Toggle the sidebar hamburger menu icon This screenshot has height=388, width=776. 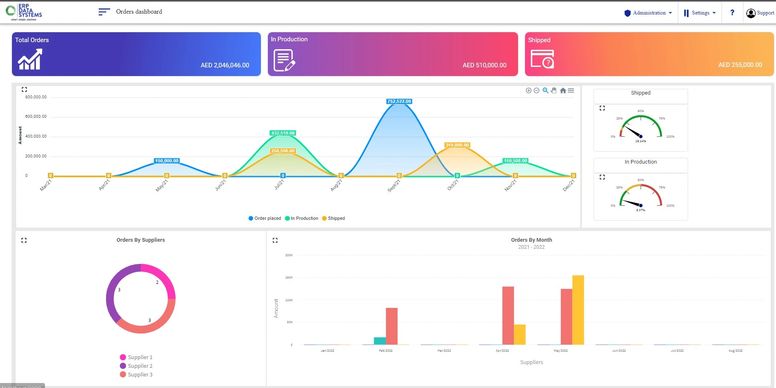(104, 12)
